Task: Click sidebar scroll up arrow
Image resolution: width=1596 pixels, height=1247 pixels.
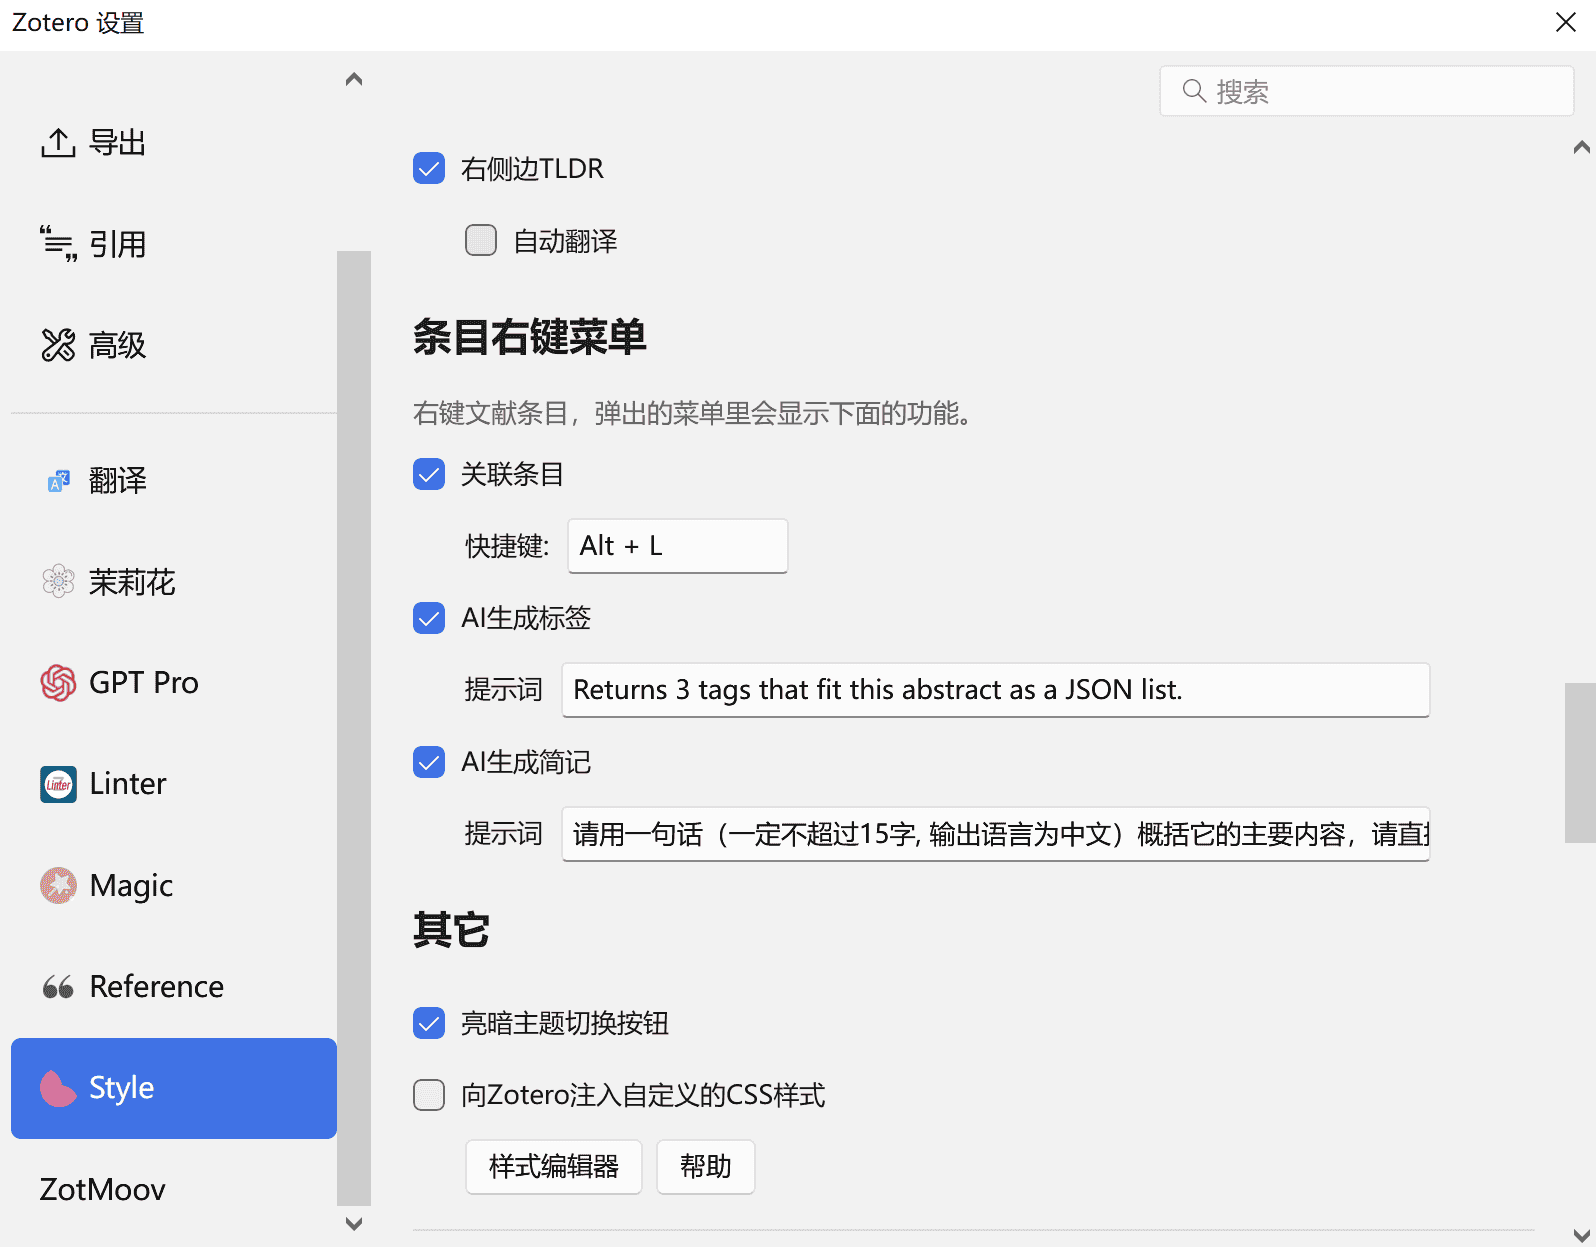Action: [354, 79]
